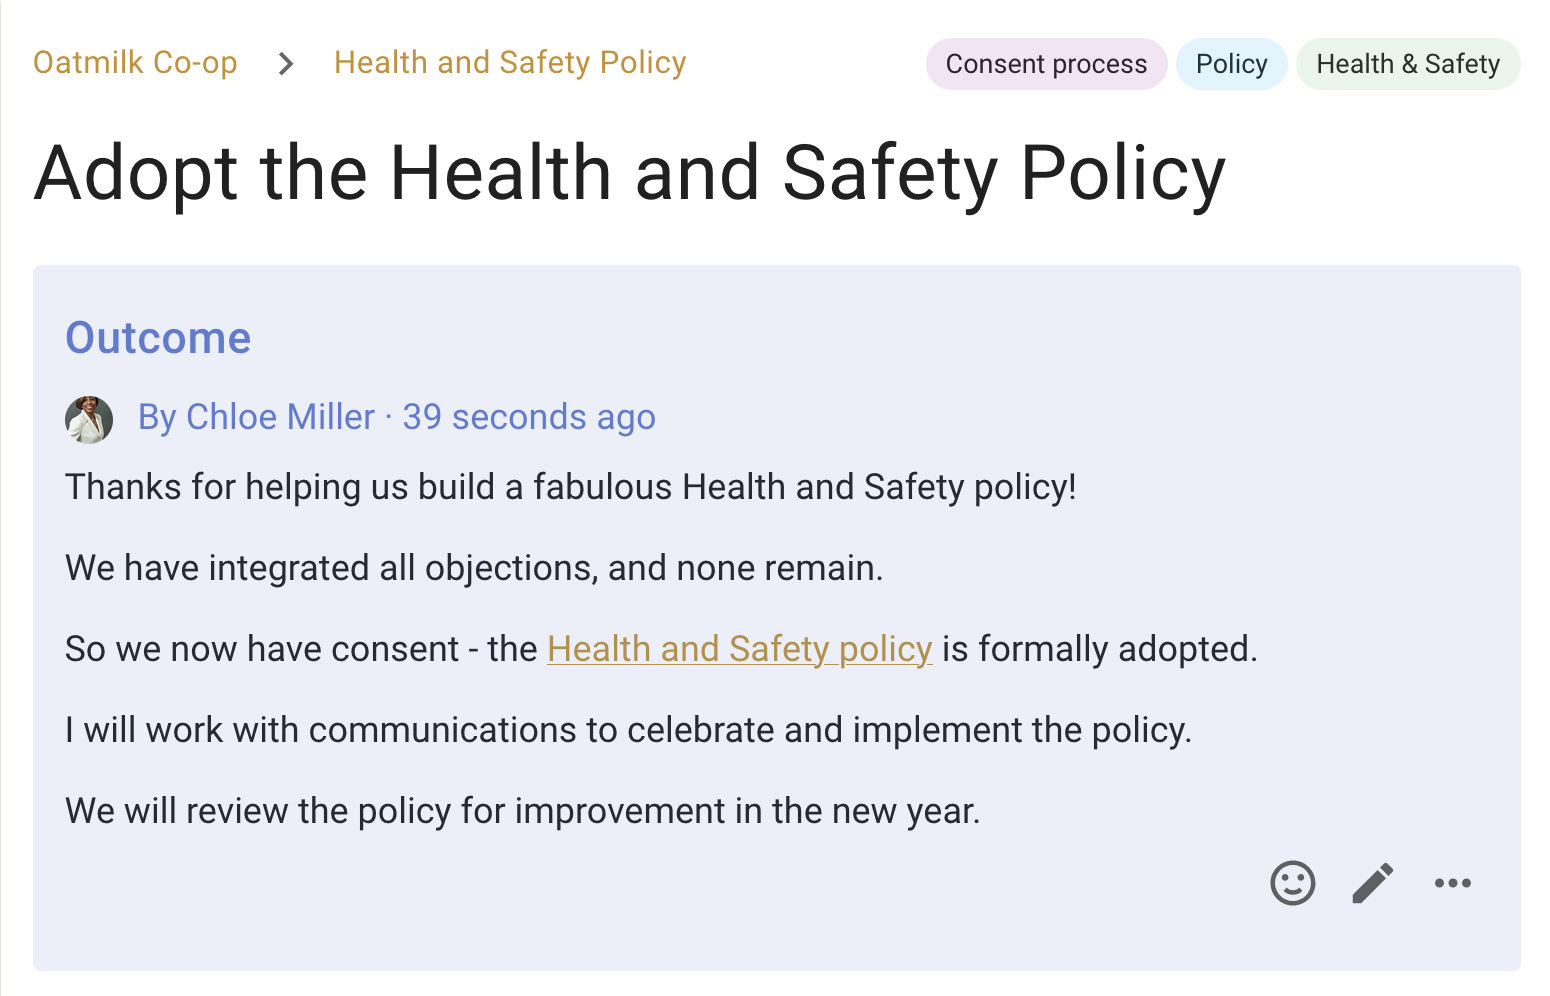Open the three-dot more options menu
This screenshot has height=996, width=1550.
pyautogui.click(x=1452, y=883)
